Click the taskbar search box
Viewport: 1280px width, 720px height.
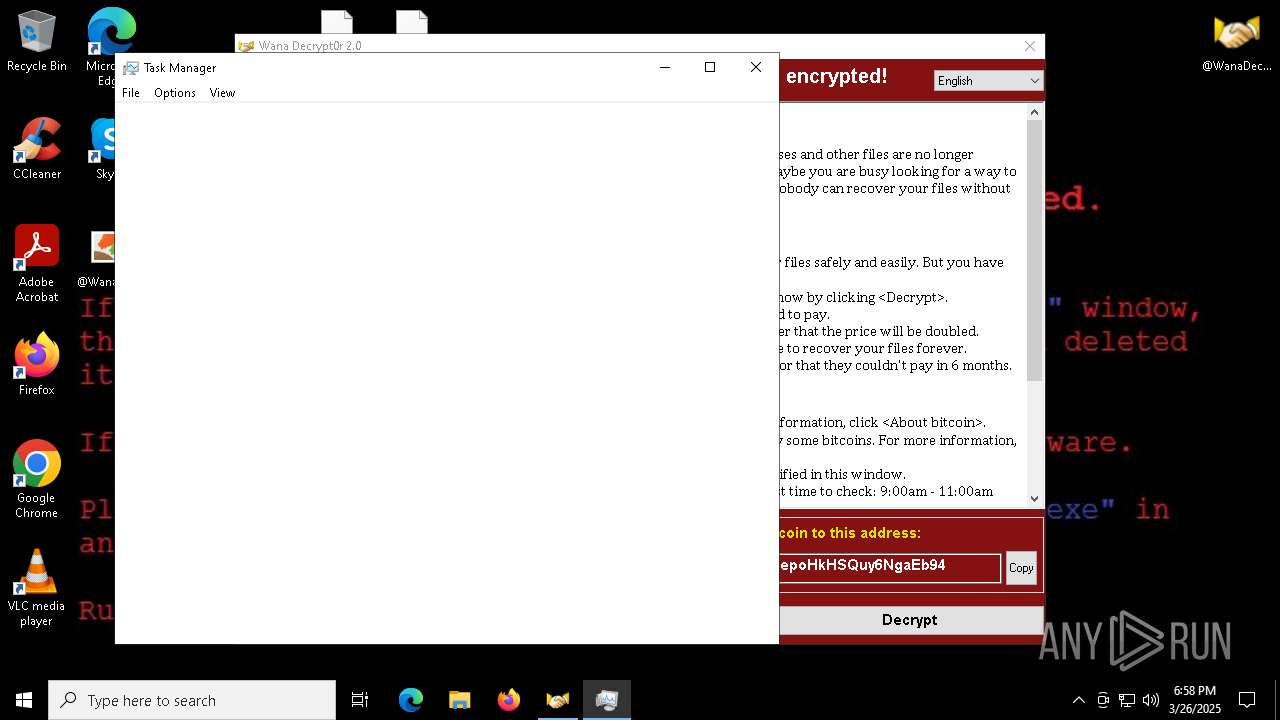192,700
